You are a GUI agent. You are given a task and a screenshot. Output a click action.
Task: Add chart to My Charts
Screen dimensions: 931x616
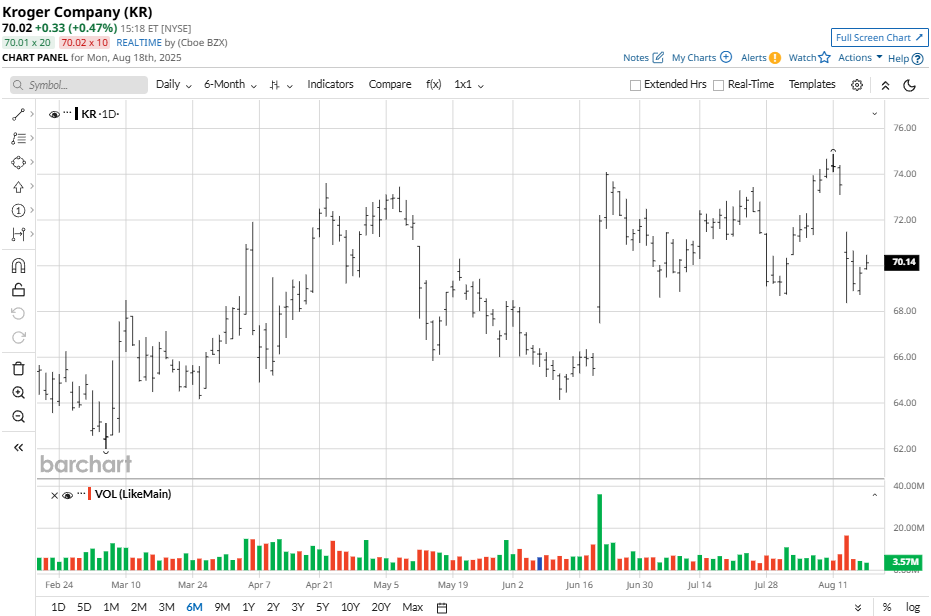click(x=702, y=58)
